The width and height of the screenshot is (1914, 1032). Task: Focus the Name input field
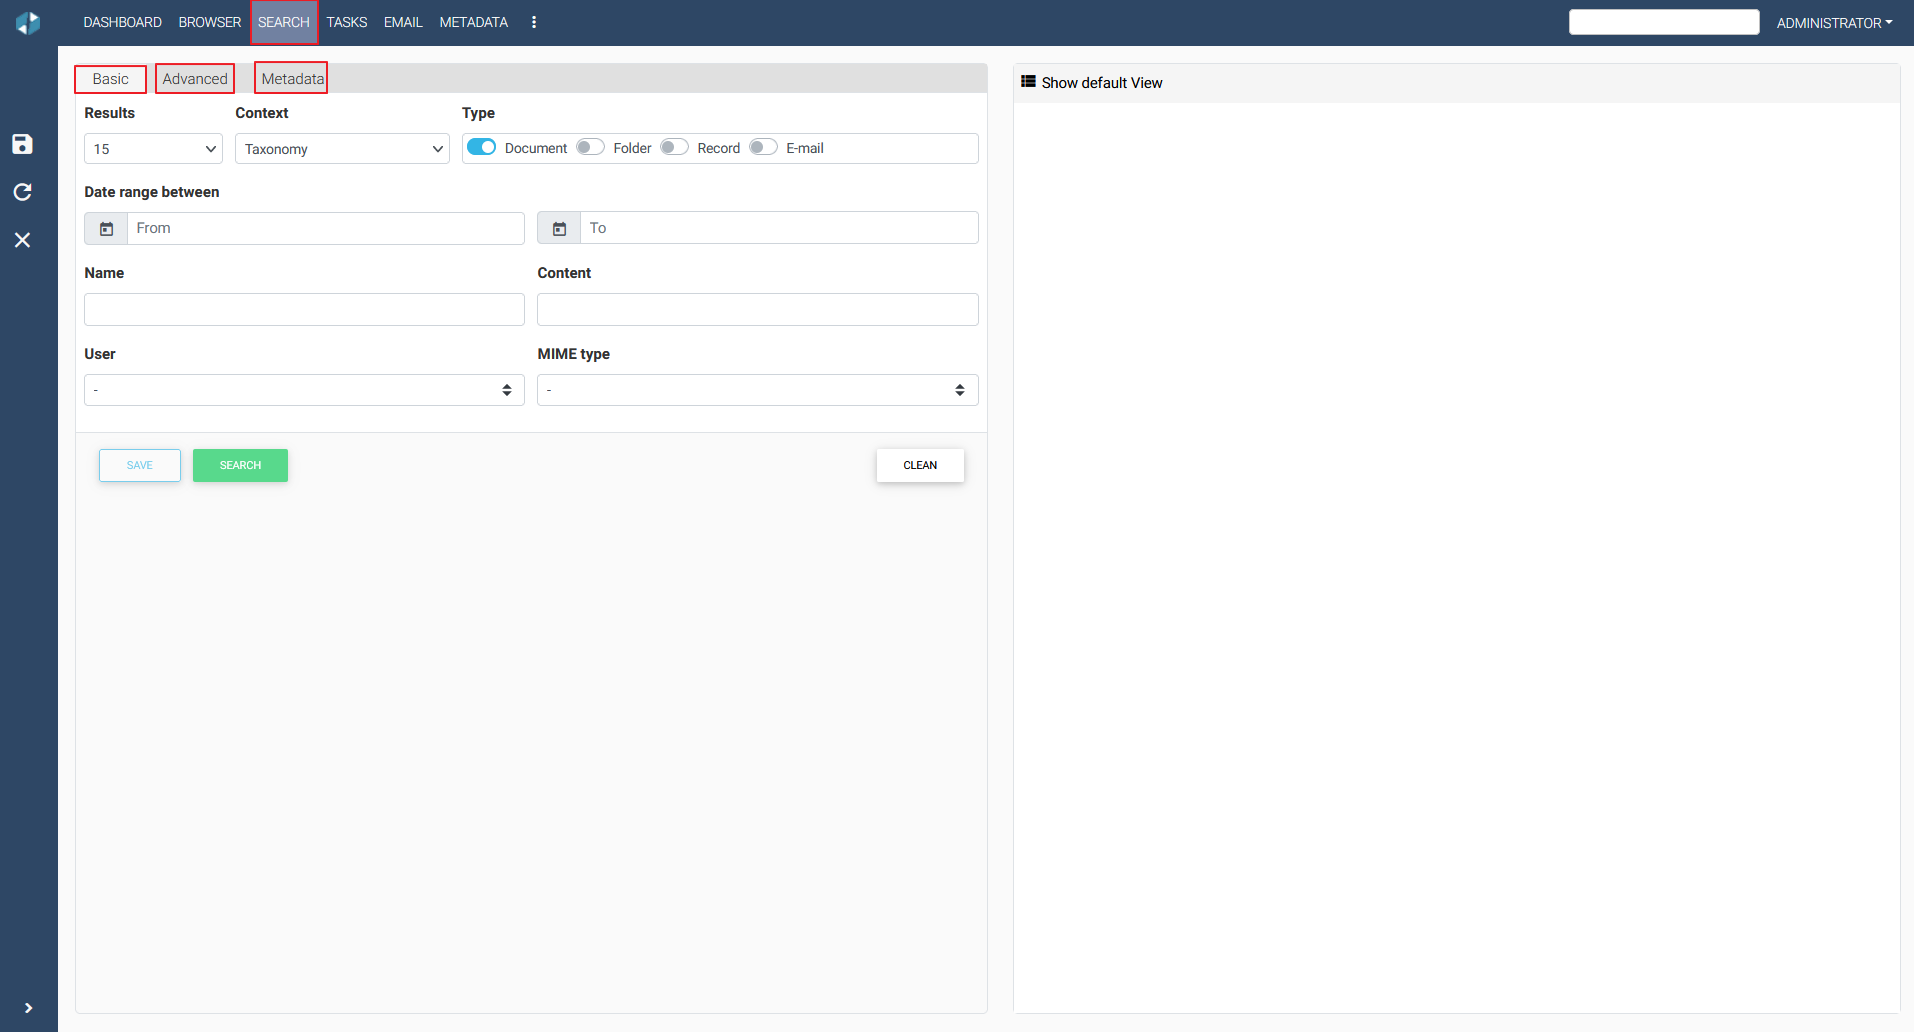(x=304, y=310)
